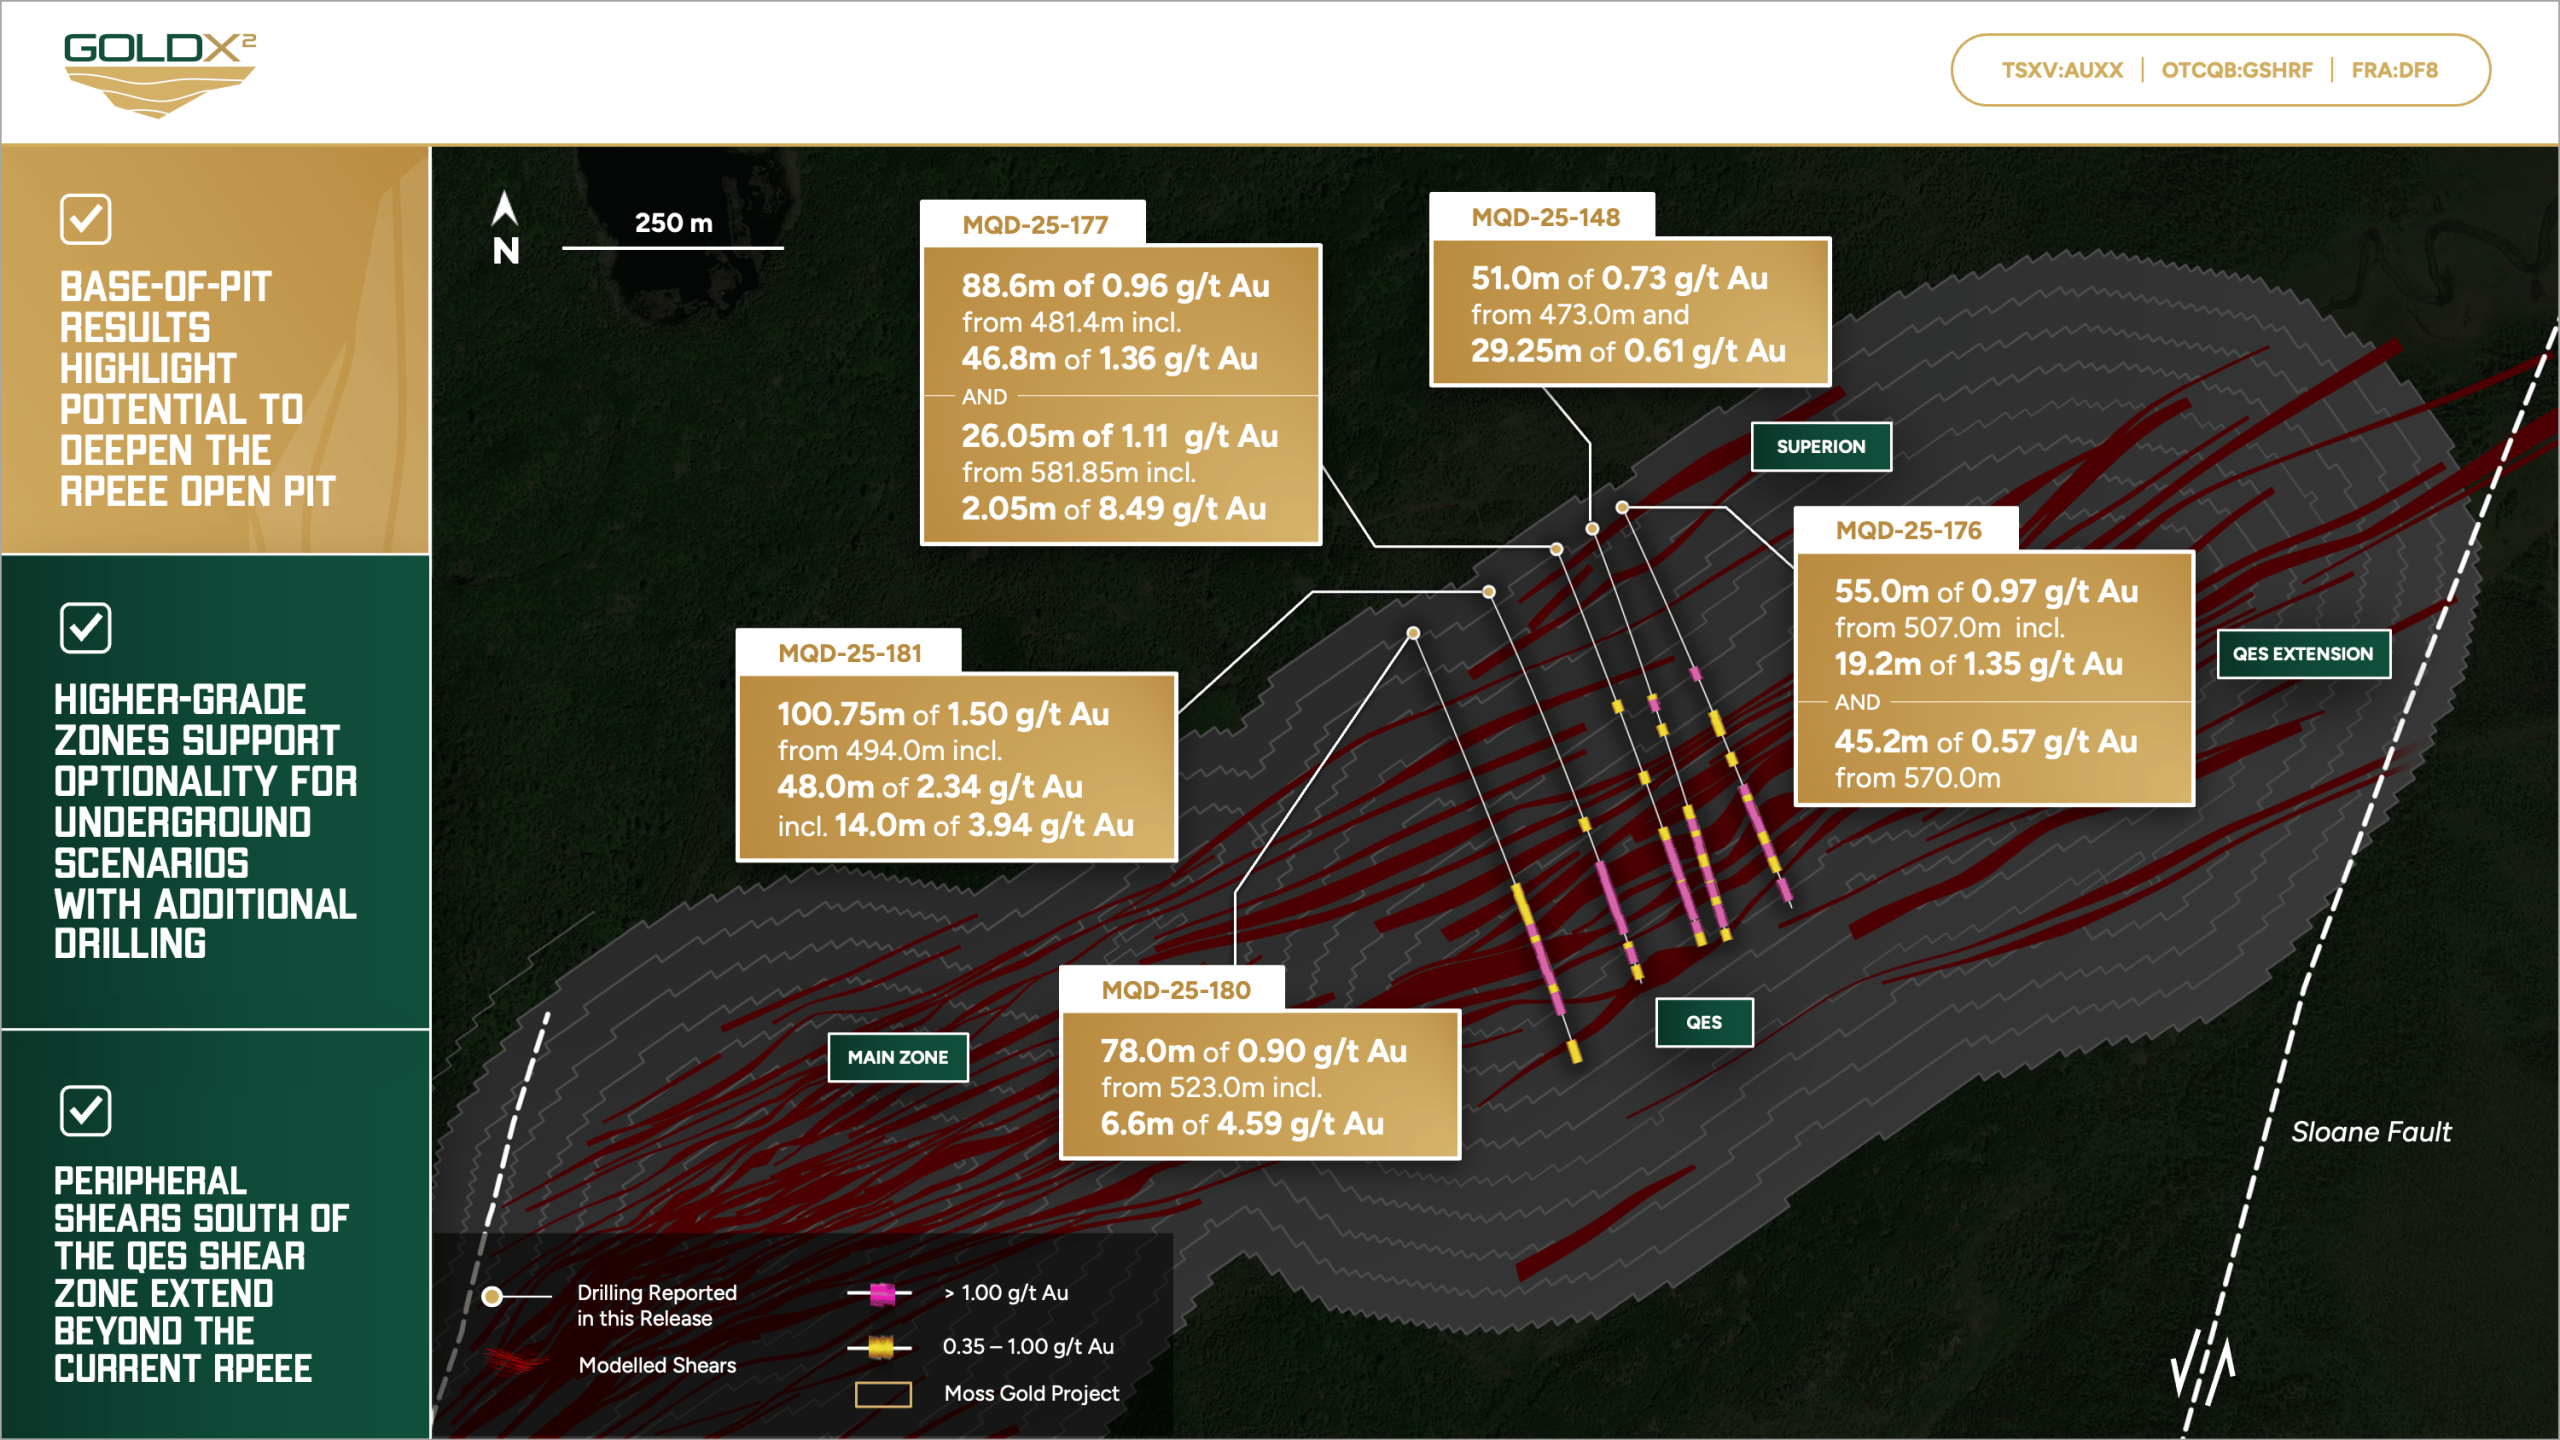The width and height of the screenshot is (2560, 1440).
Task: Click the TSXV:AUXX ticker text
Action: click(2061, 70)
